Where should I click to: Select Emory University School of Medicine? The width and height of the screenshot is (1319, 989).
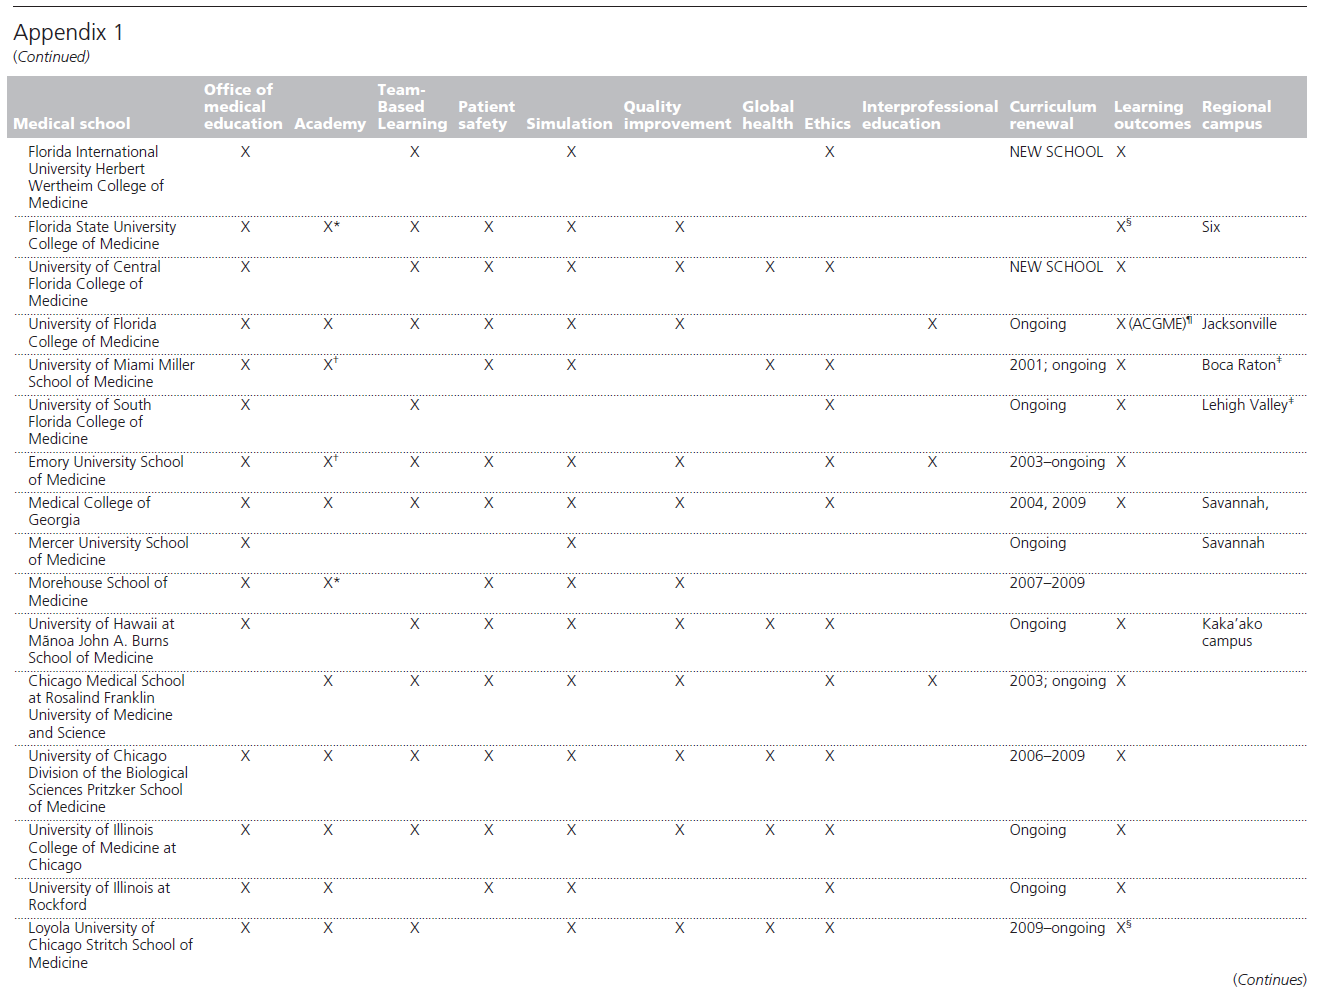tap(106, 471)
